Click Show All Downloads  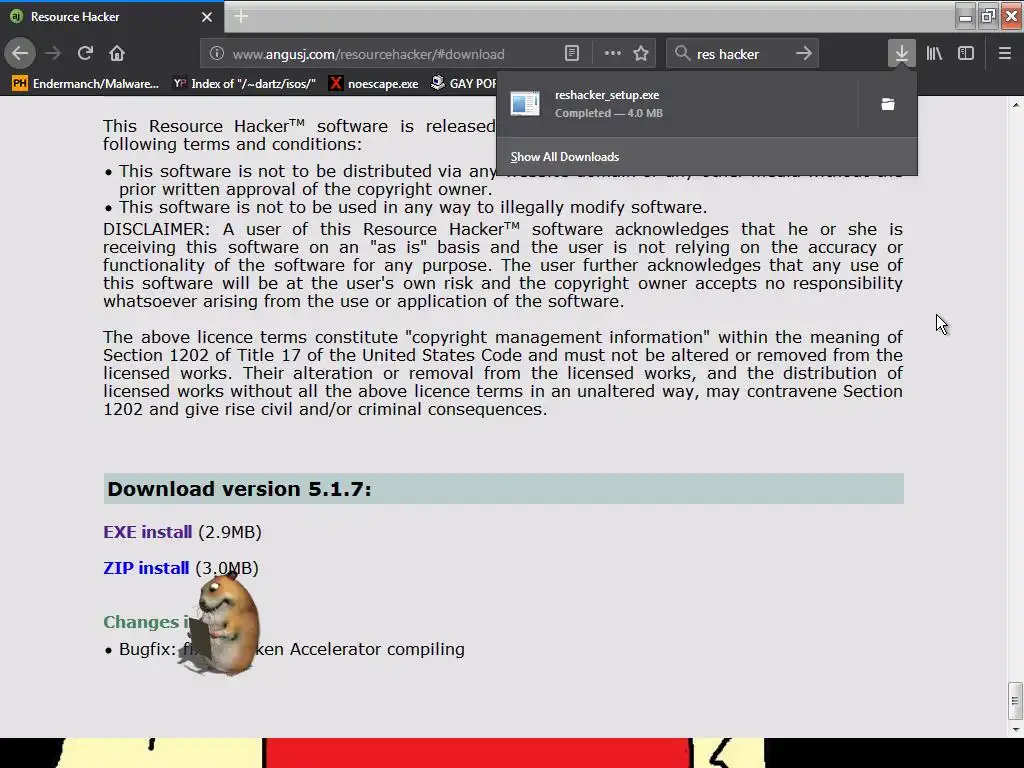point(565,157)
